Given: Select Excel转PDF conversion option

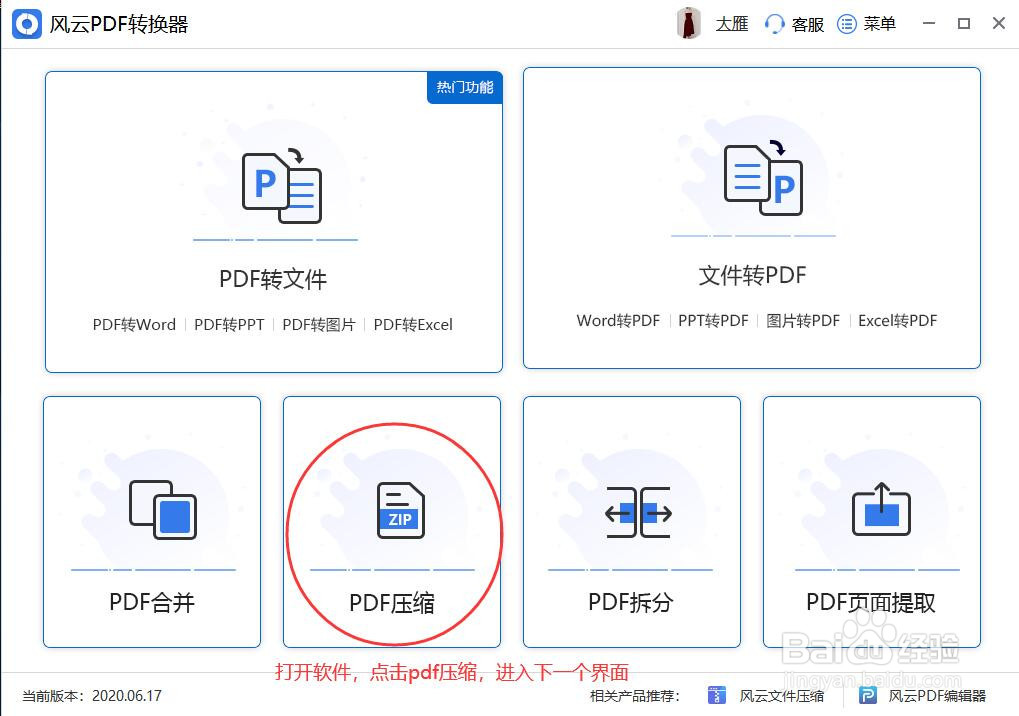Looking at the screenshot, I should point(897,321).
